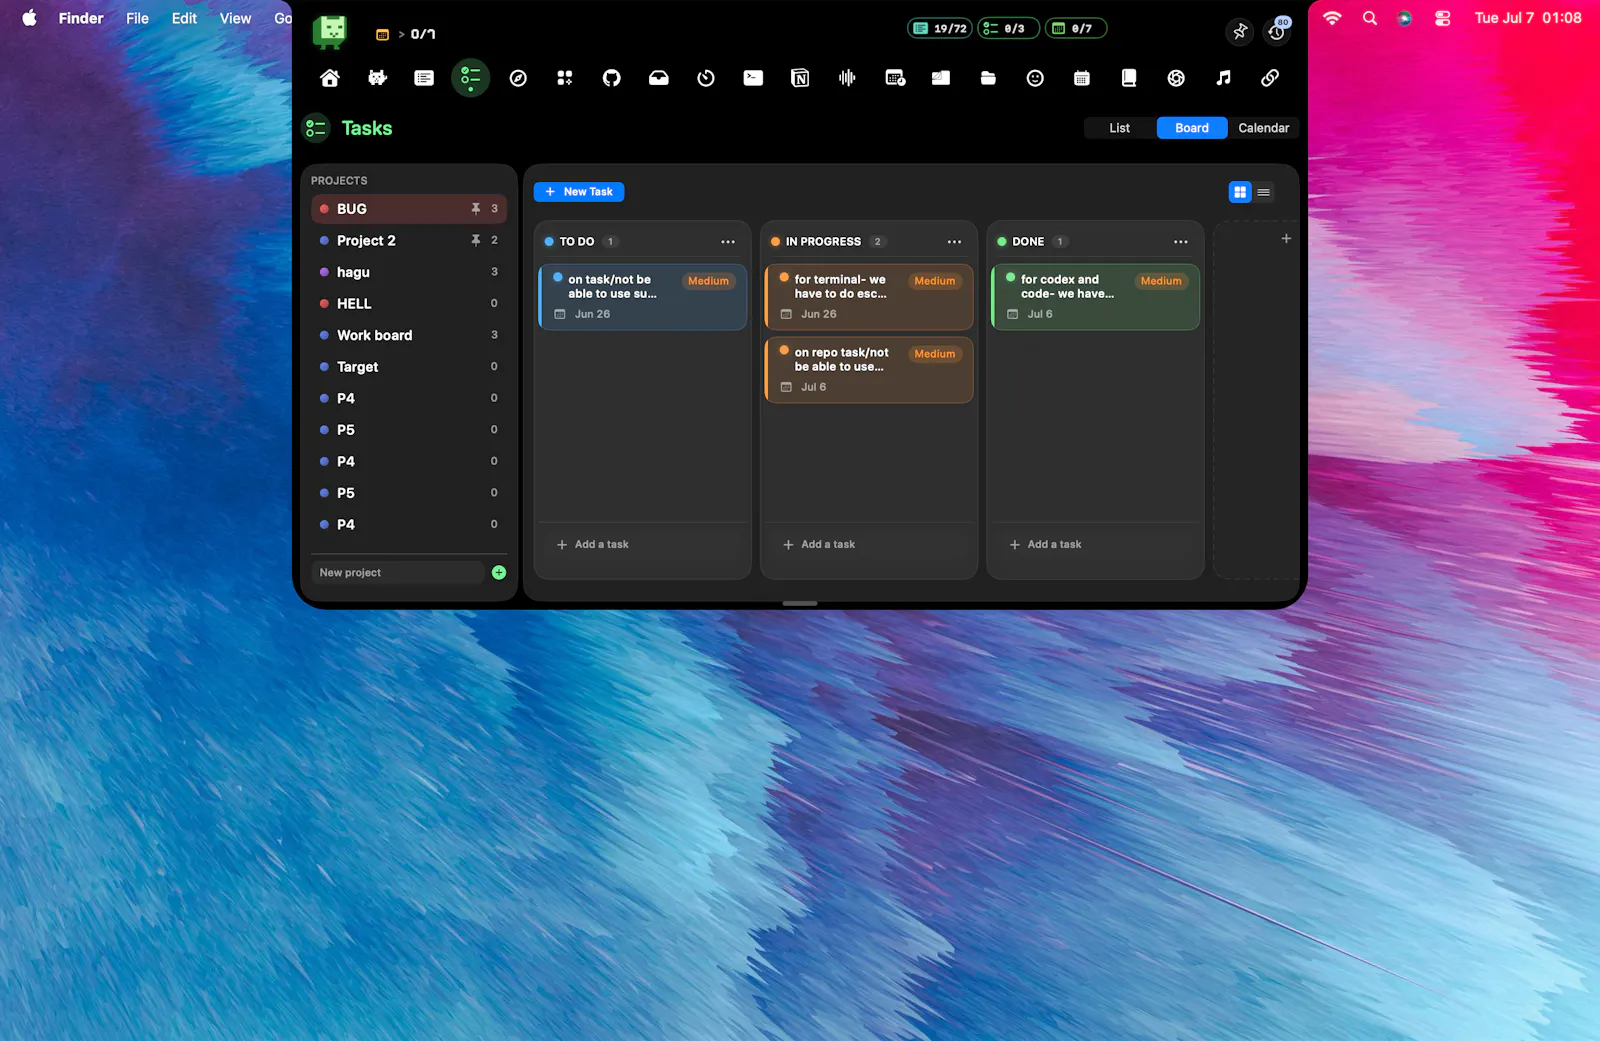Screen dimensions: 1600x1041
Task: Add a new board column
Action: pyautogui.click(x=1286, y=238)
